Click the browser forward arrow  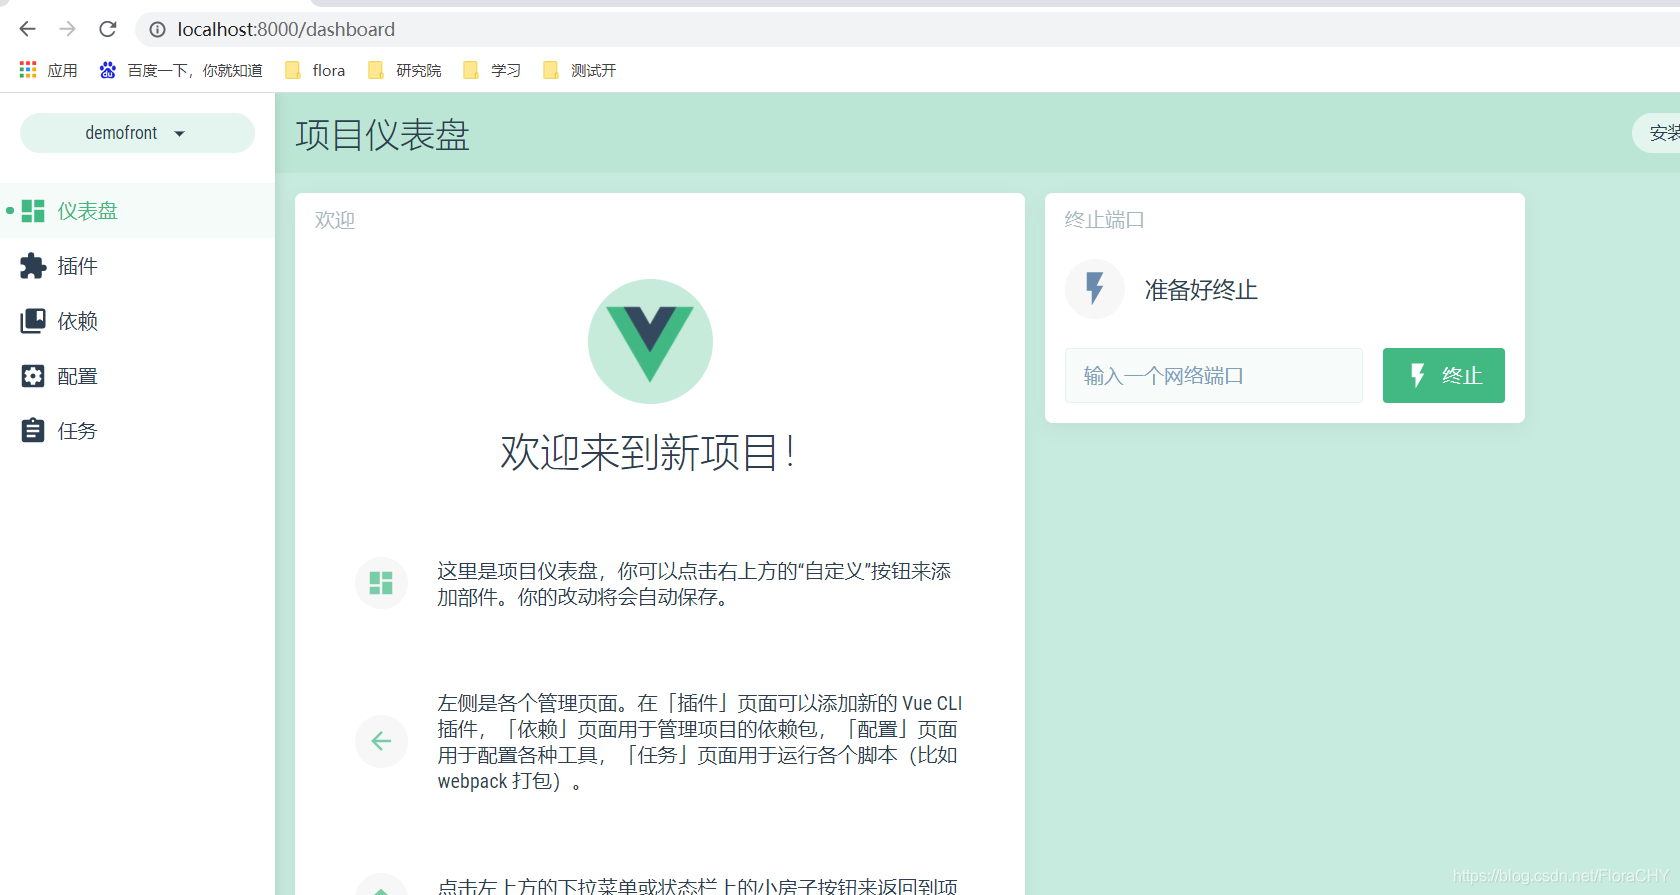pyautogui.click(x=67, y=29)
